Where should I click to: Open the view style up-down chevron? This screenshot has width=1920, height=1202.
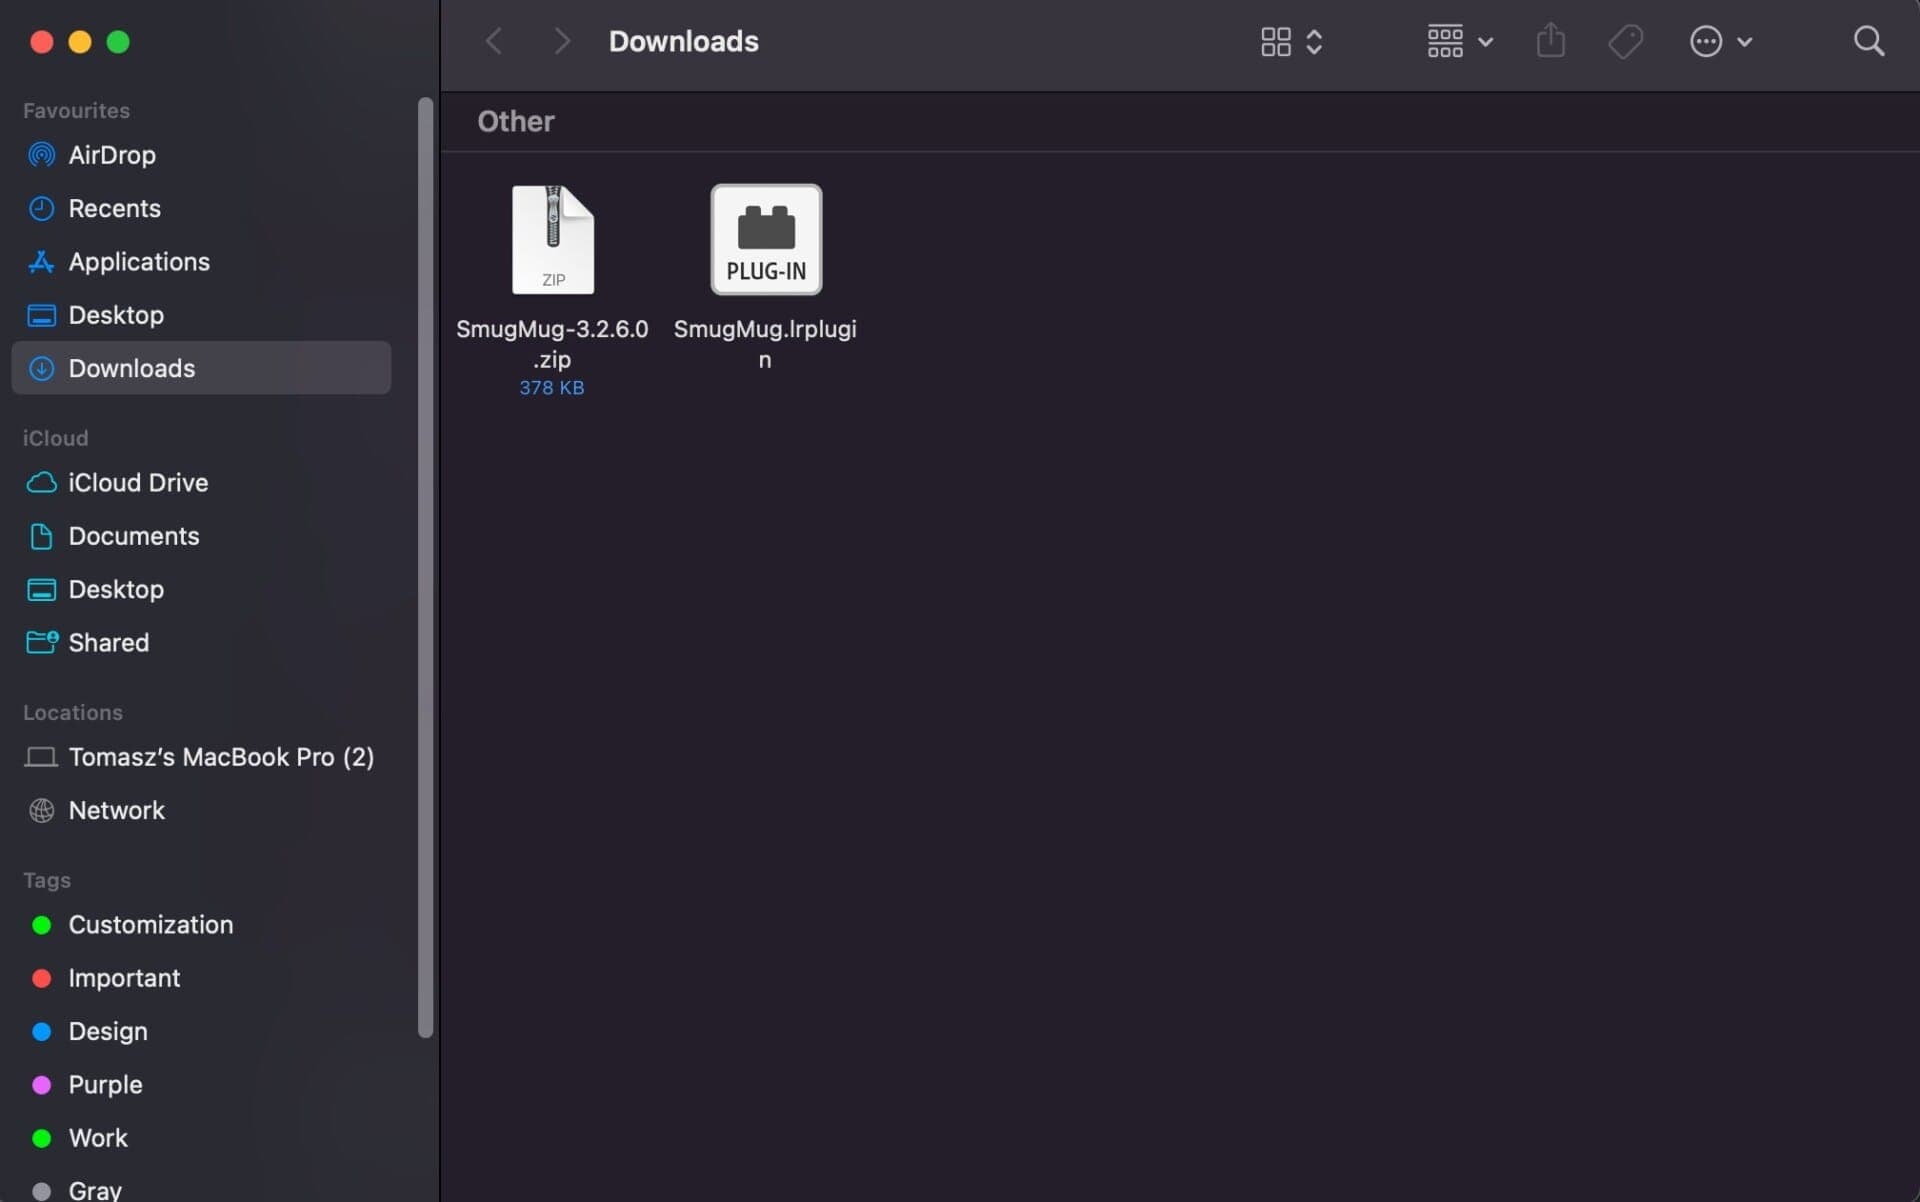coord(1315,41)
